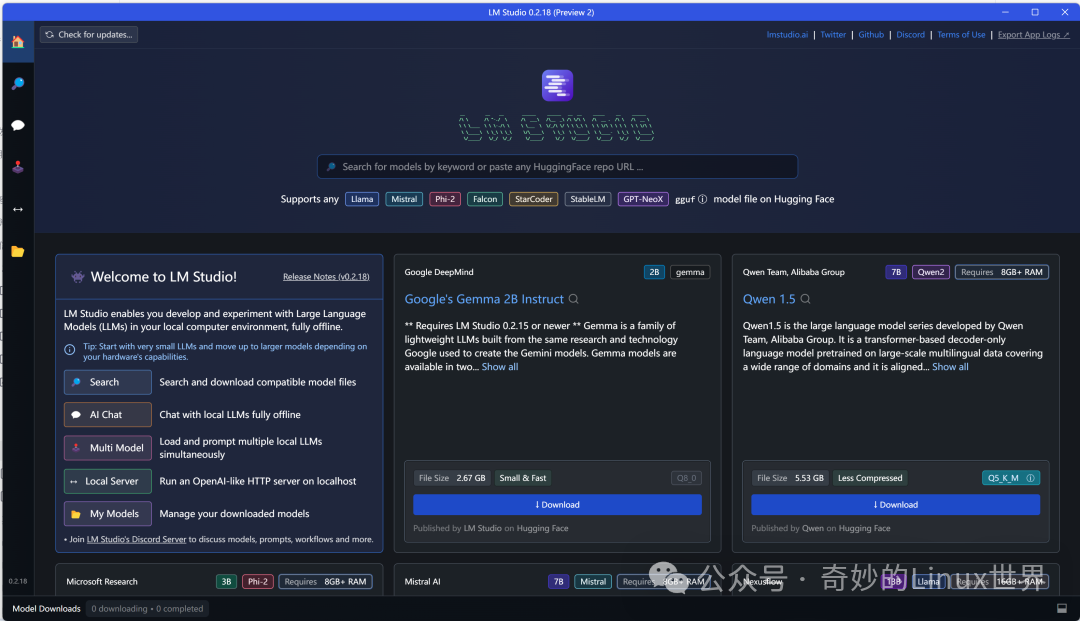This screenshot has height=621, width=1080.
Task: Select the Llama architecture tag
Action: coord(362,199)
